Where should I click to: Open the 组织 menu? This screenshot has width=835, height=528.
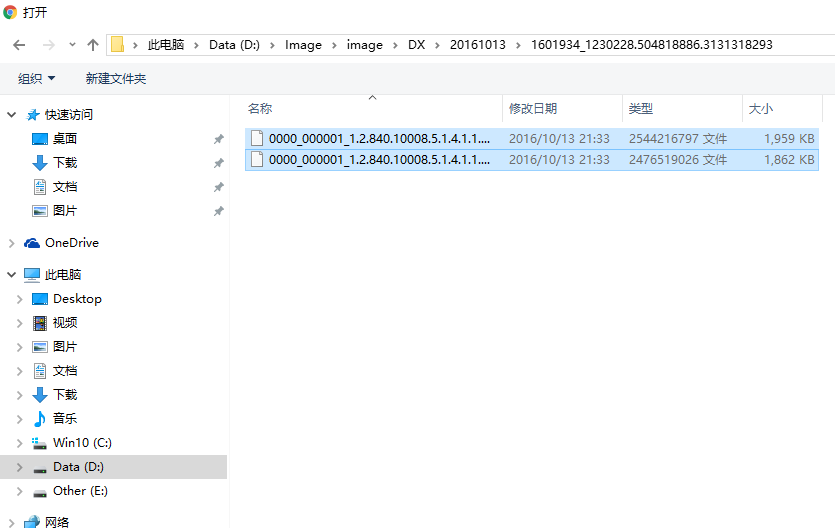36,78
